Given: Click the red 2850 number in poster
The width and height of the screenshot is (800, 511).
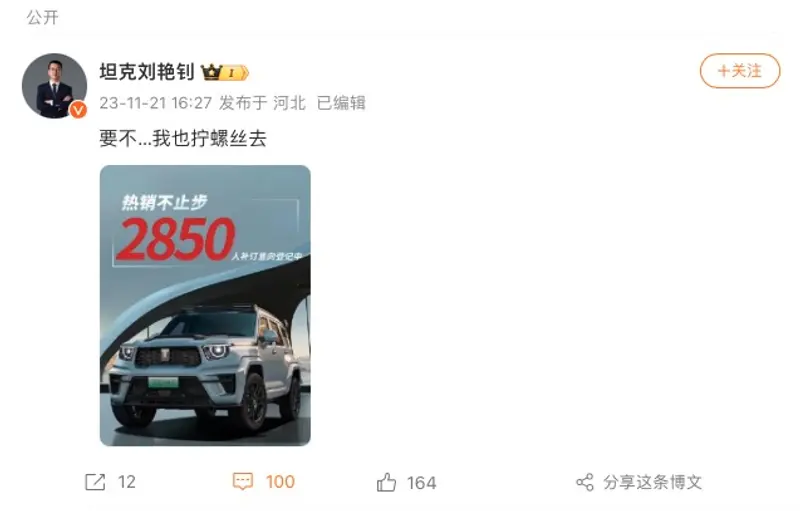Looking at the screenshot, I should click(x=176, y=239).
